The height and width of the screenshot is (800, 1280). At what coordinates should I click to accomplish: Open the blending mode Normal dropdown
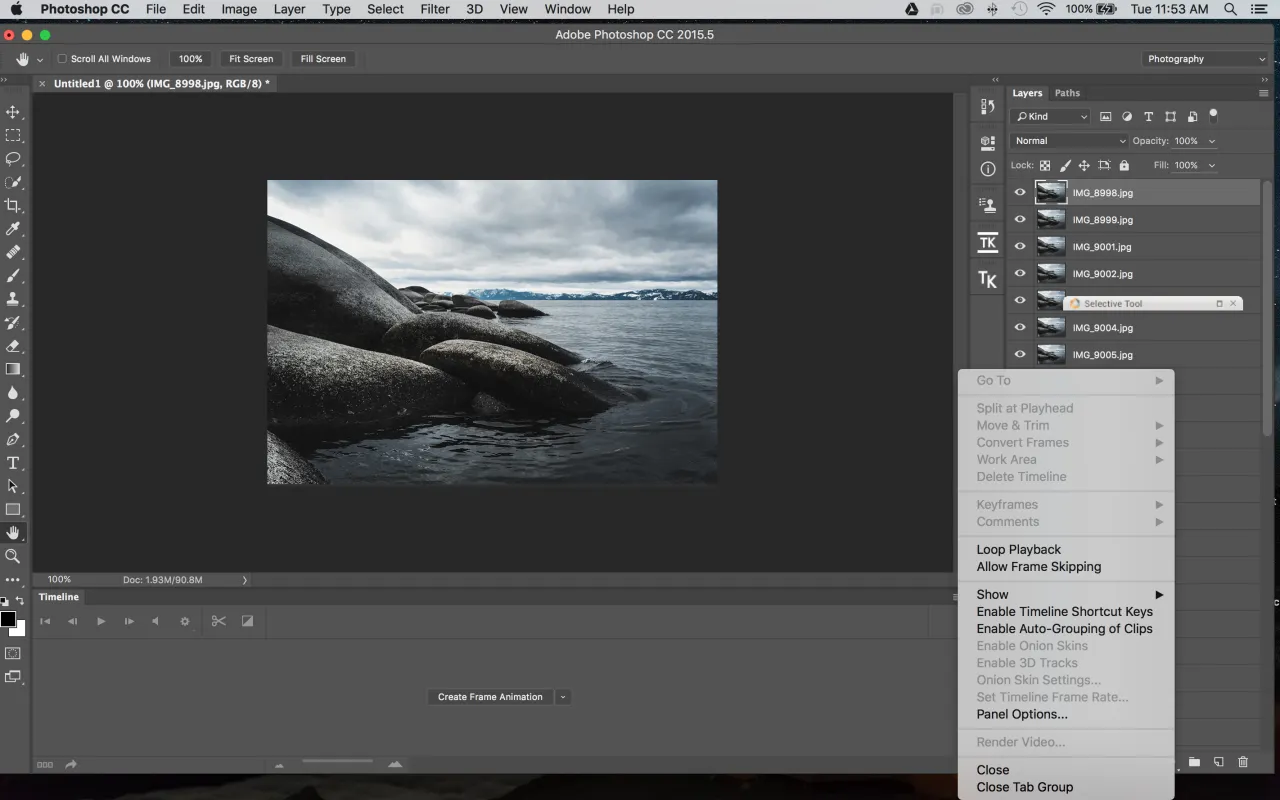(x=1069, y=141)
